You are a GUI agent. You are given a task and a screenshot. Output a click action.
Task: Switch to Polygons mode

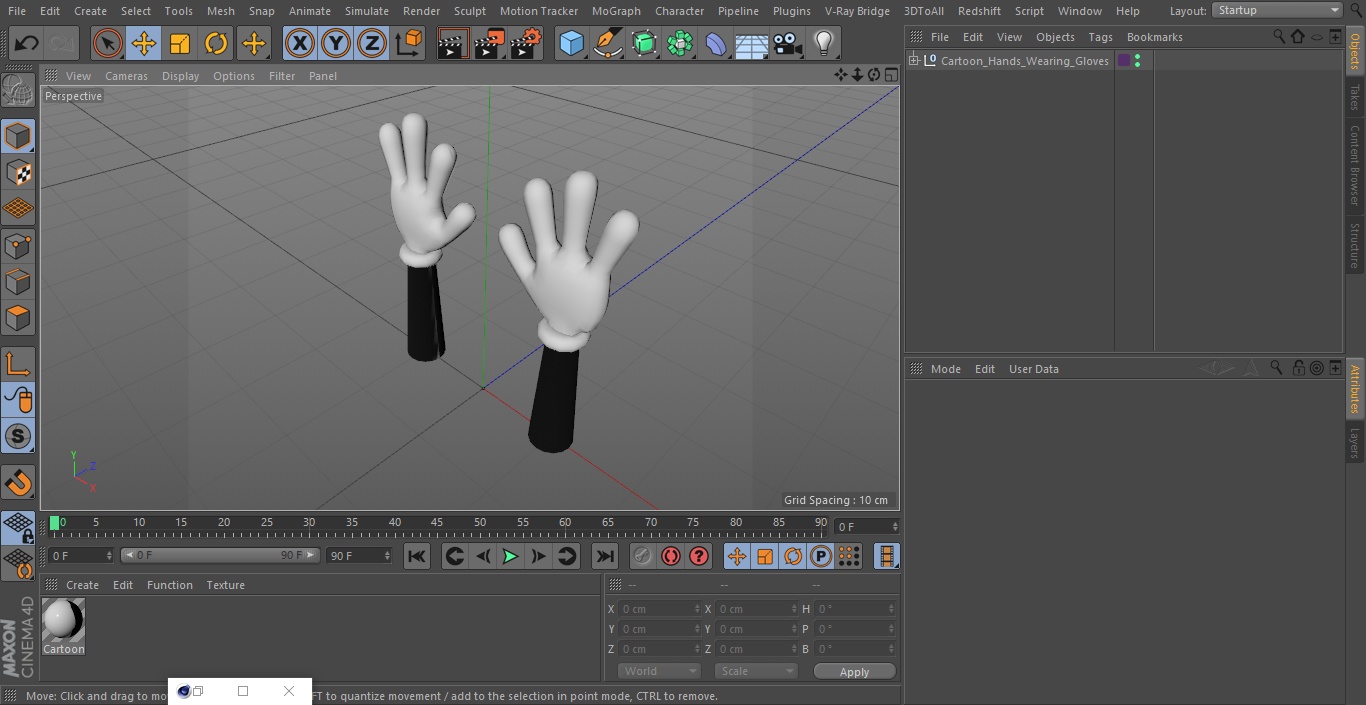pyautogui.click(x=18, y=318)
